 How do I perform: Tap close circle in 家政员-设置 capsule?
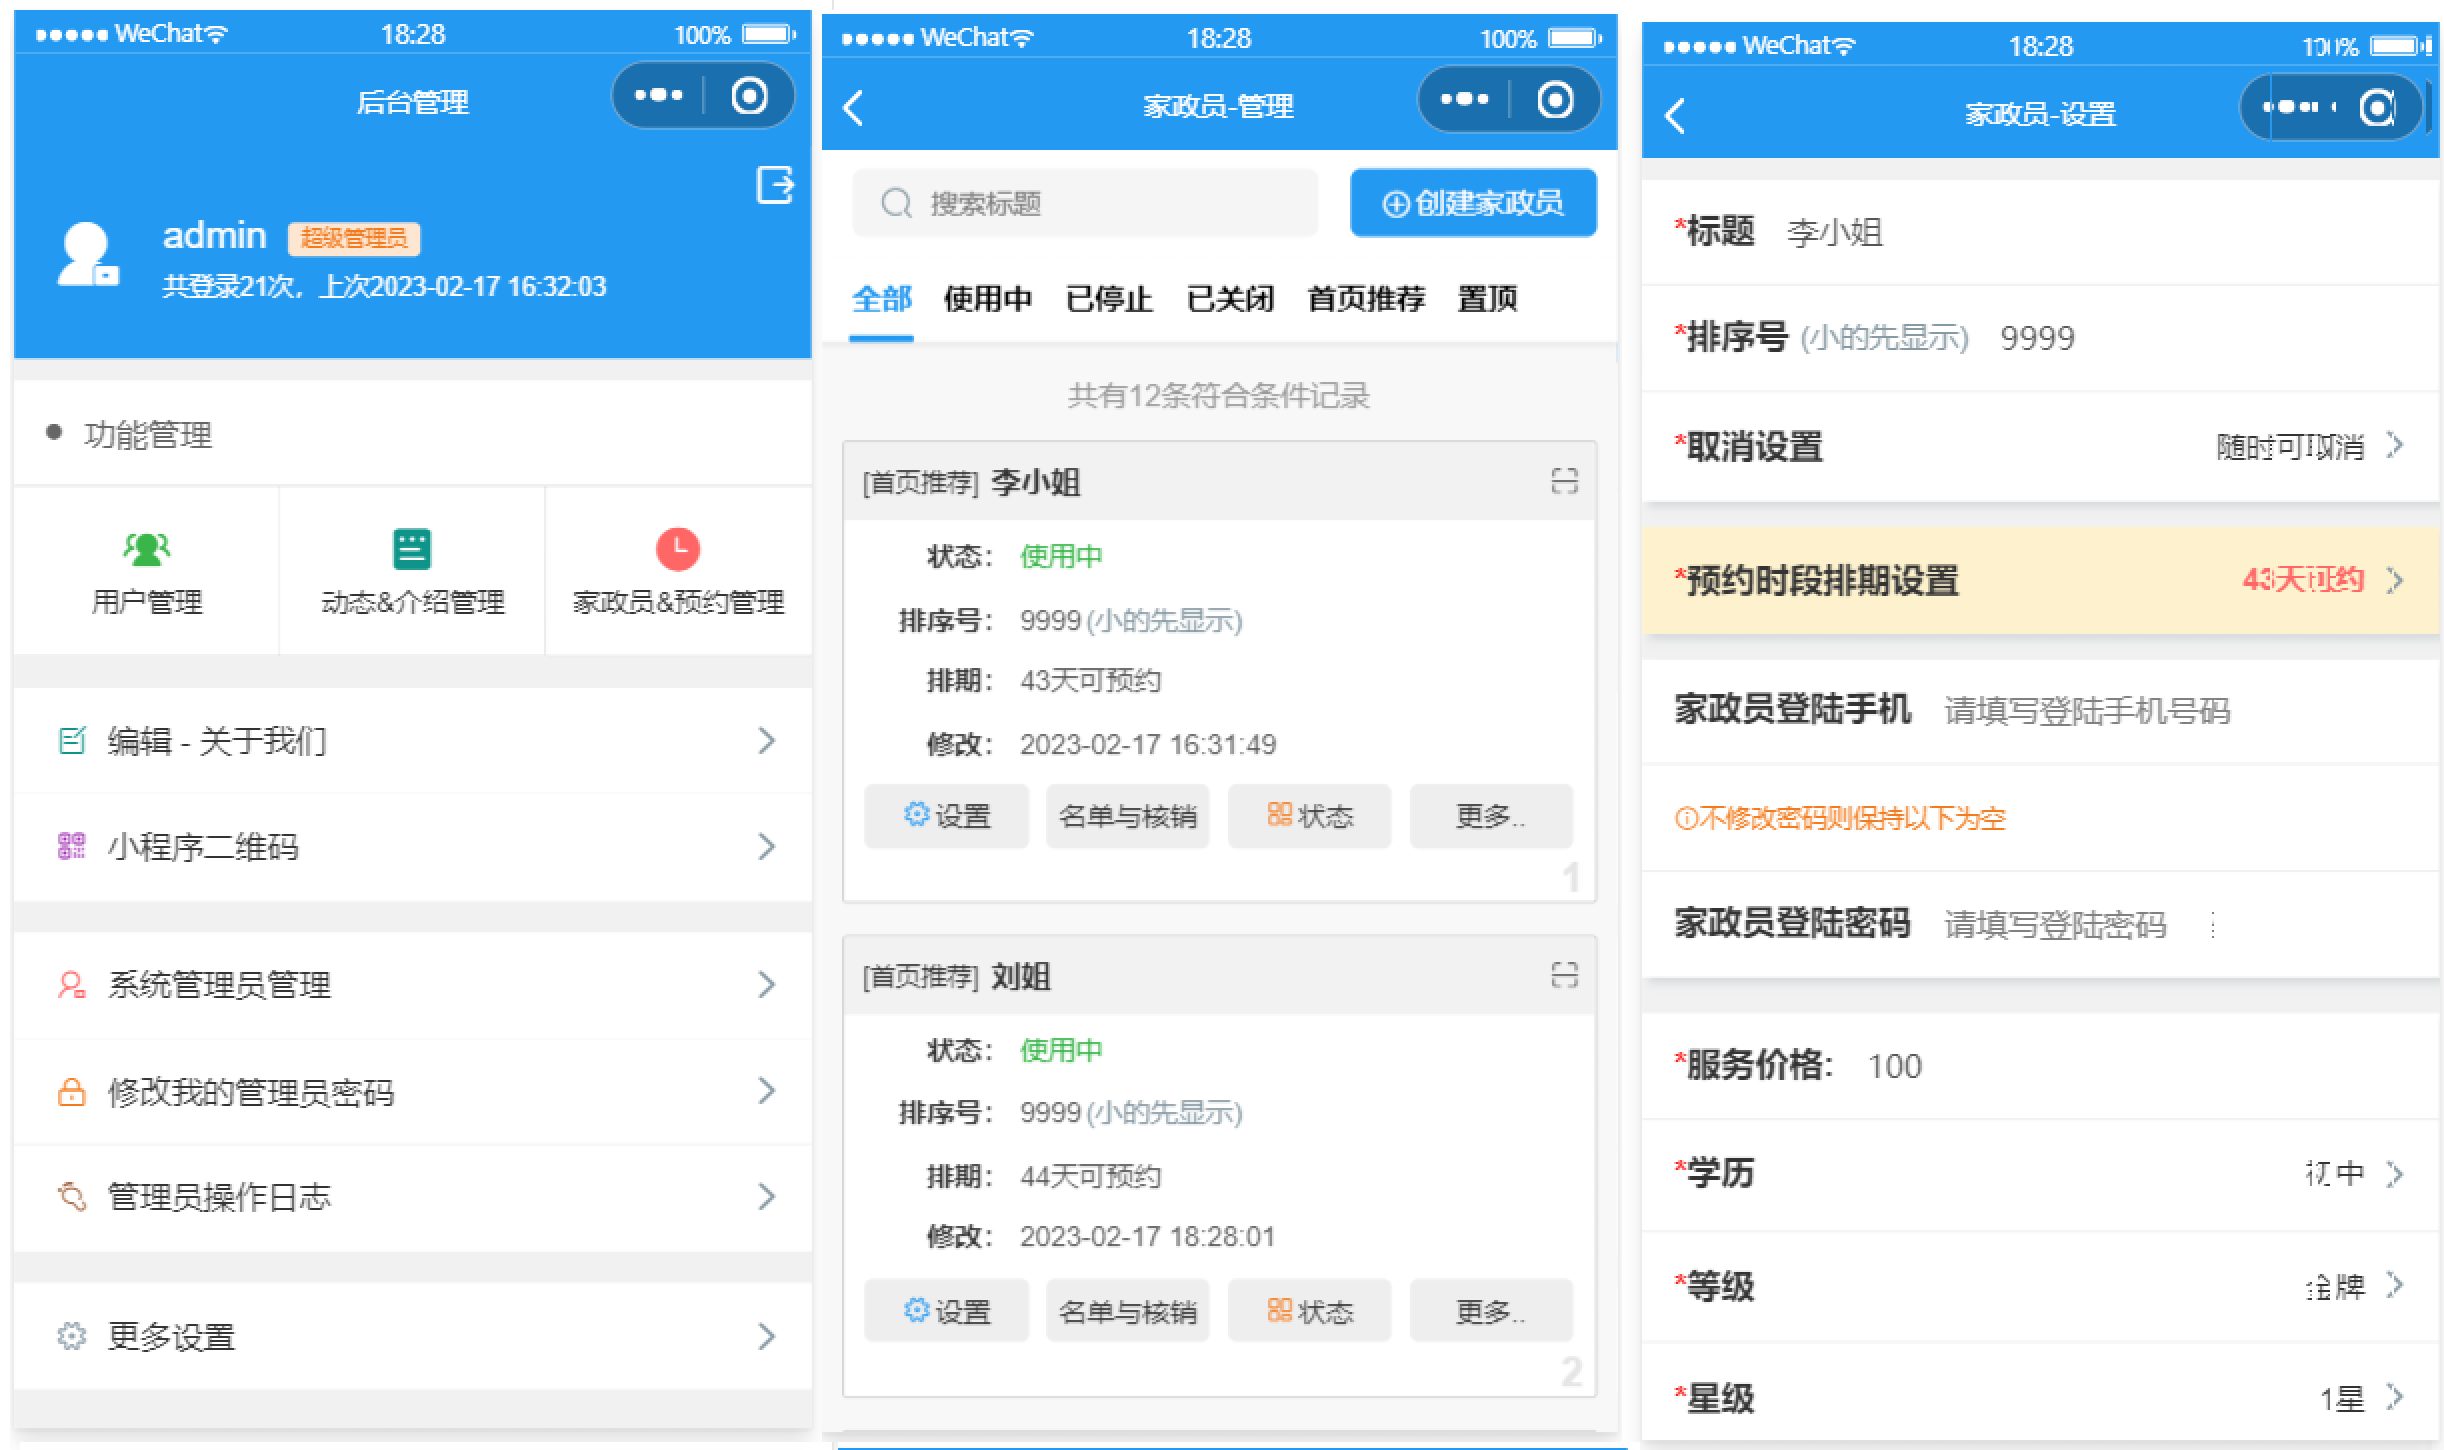pos(2377,107)
